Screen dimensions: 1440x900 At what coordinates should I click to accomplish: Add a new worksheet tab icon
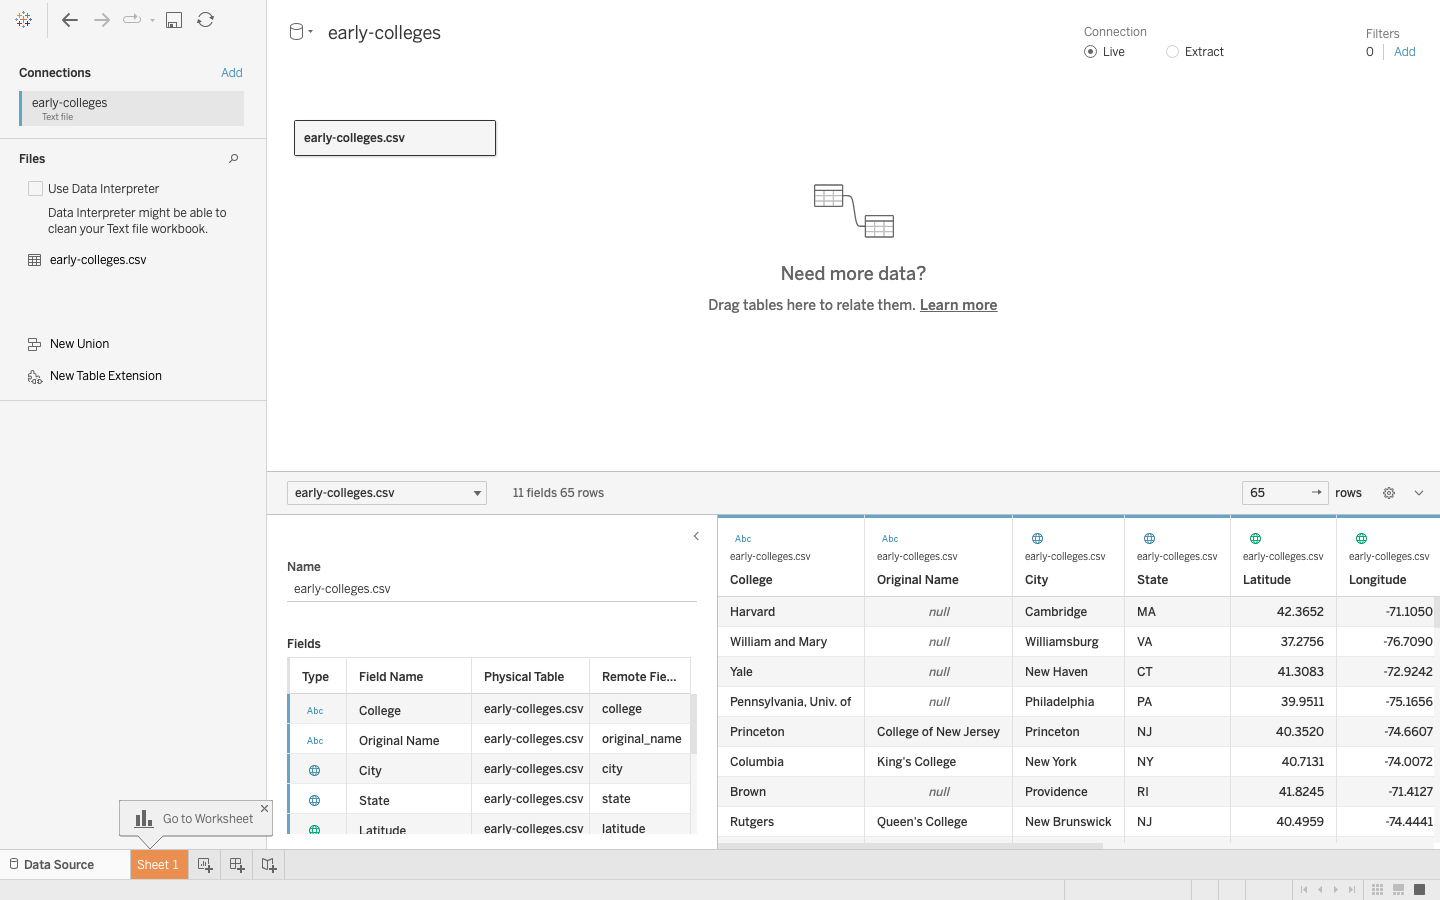coord(205,865)
